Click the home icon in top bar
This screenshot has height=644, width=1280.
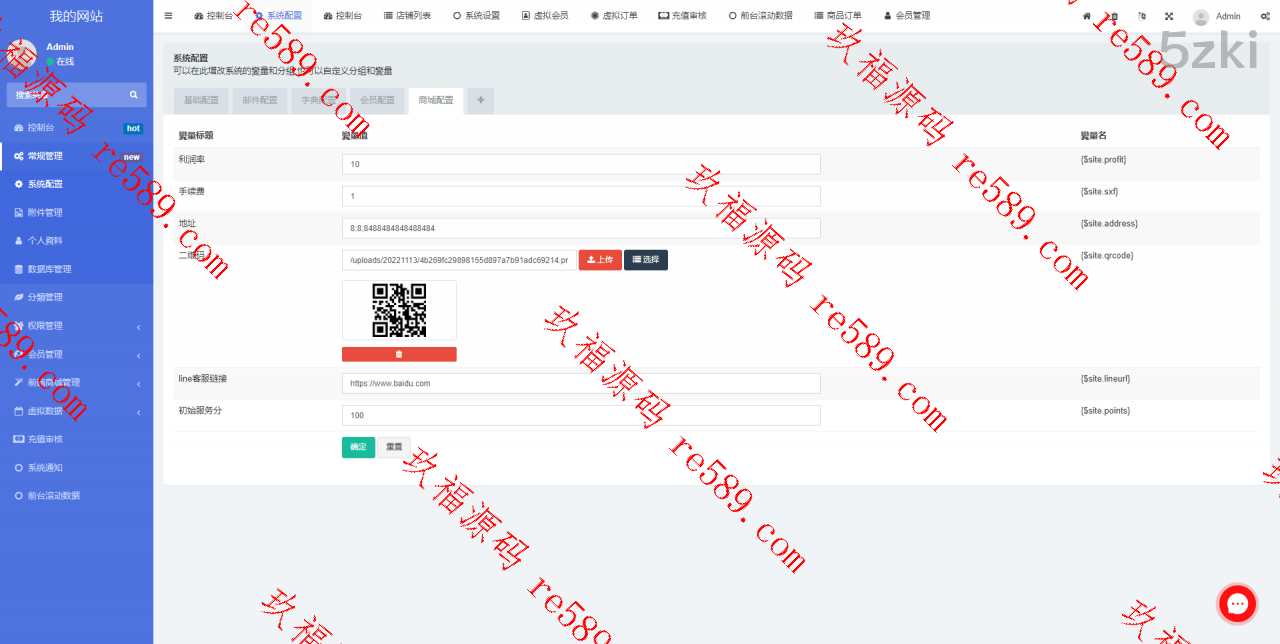click(x=1087, y=16)
